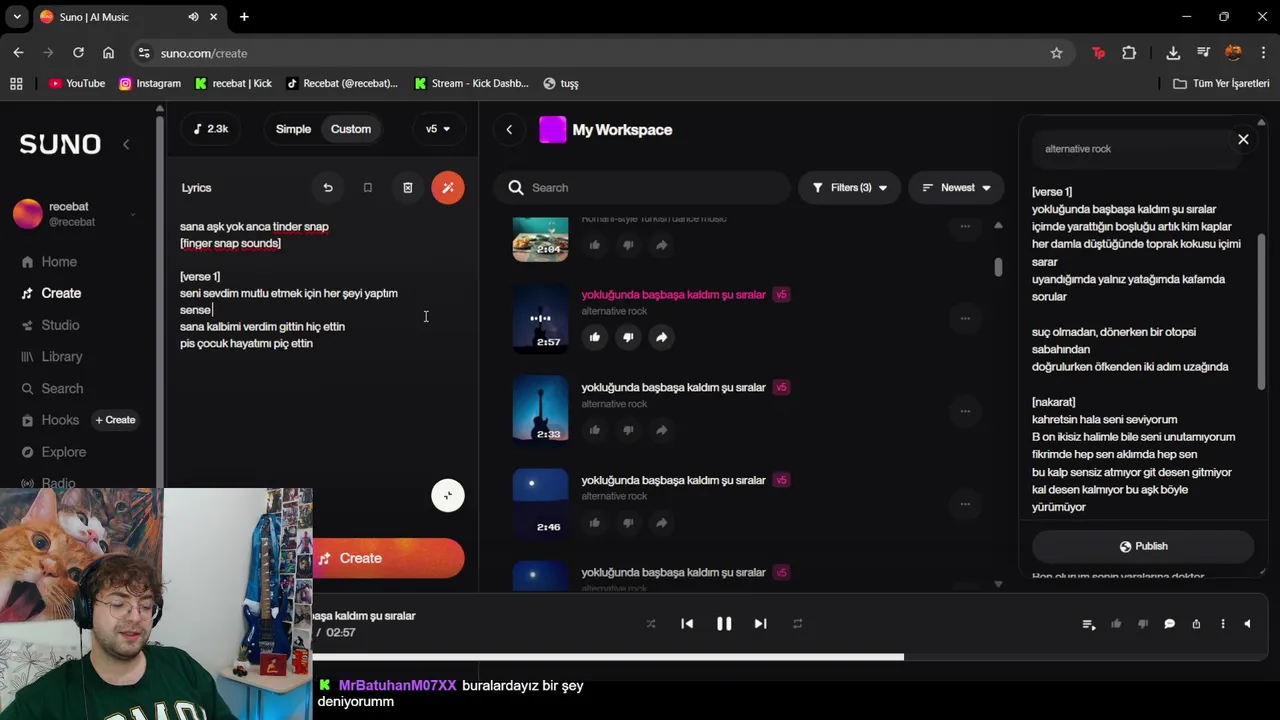Collapse the Suno sidebar with the arrow
Screen dimensions: 1280x720
pyautogui.click(x=126, y=145)
